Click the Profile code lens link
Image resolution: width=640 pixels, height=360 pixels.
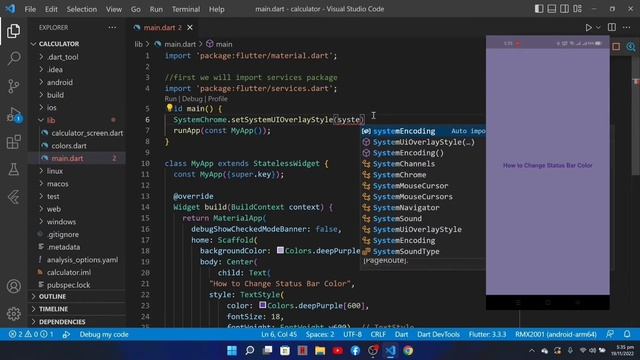tap(218, 99)
